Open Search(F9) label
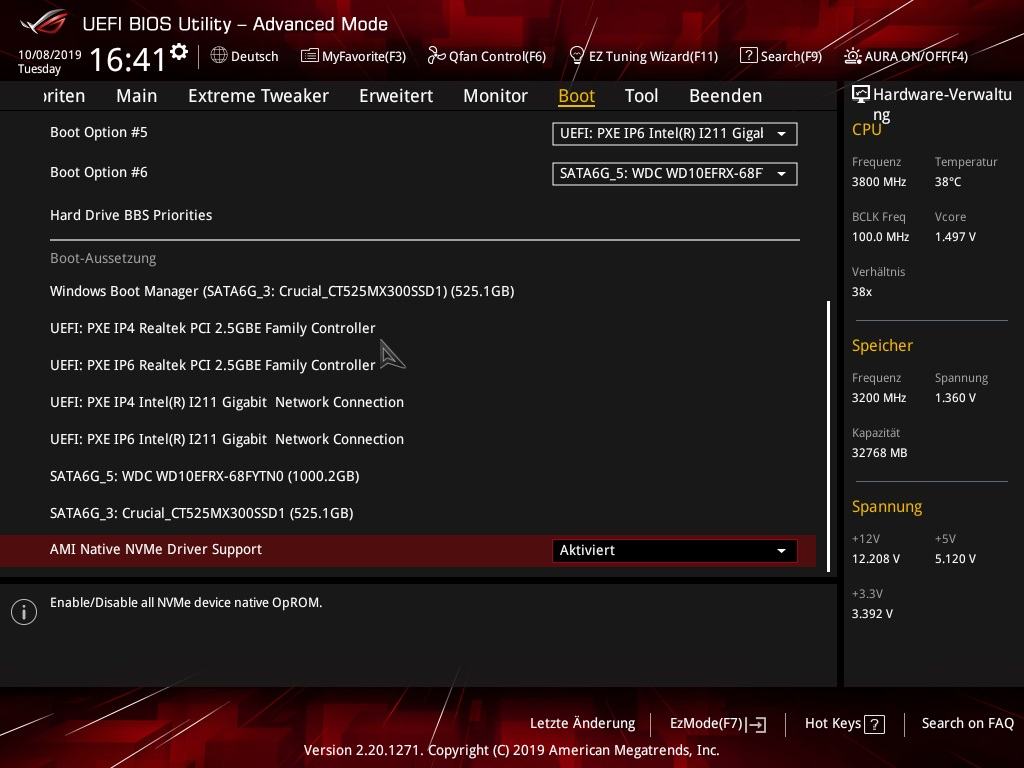Viewport: 1024px width, 768px height. (791, 56)
